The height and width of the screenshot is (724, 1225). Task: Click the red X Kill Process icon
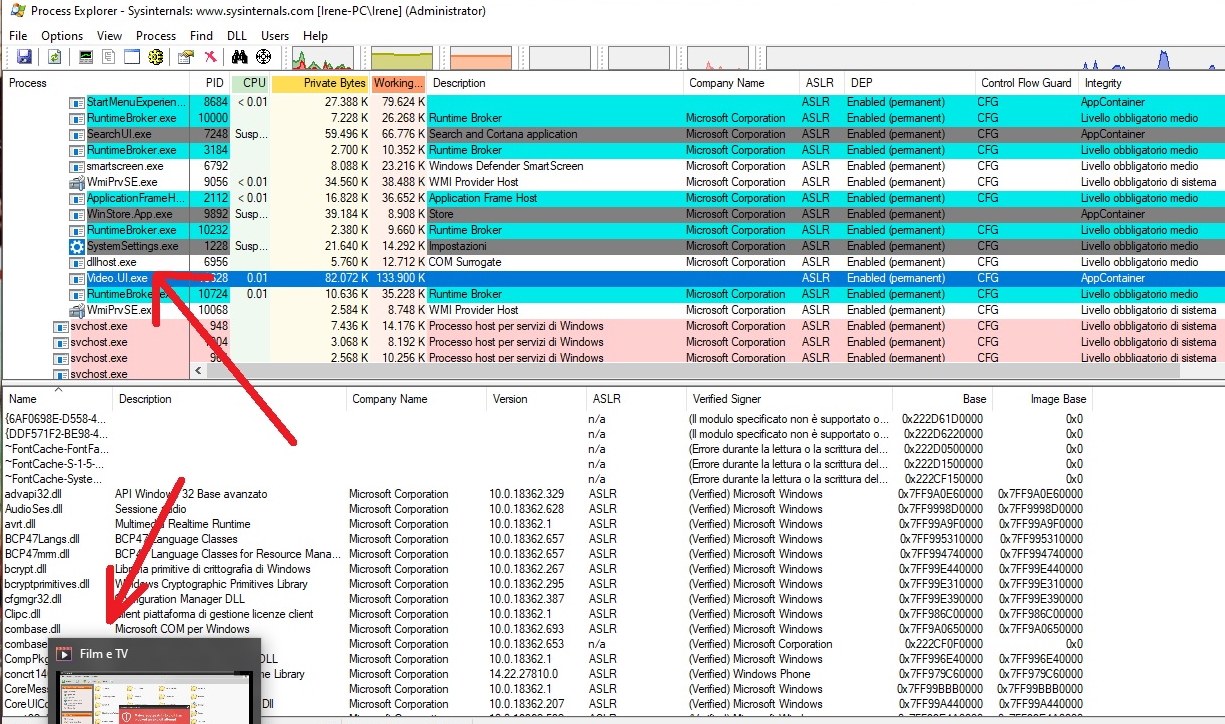(x=210, y=57)
